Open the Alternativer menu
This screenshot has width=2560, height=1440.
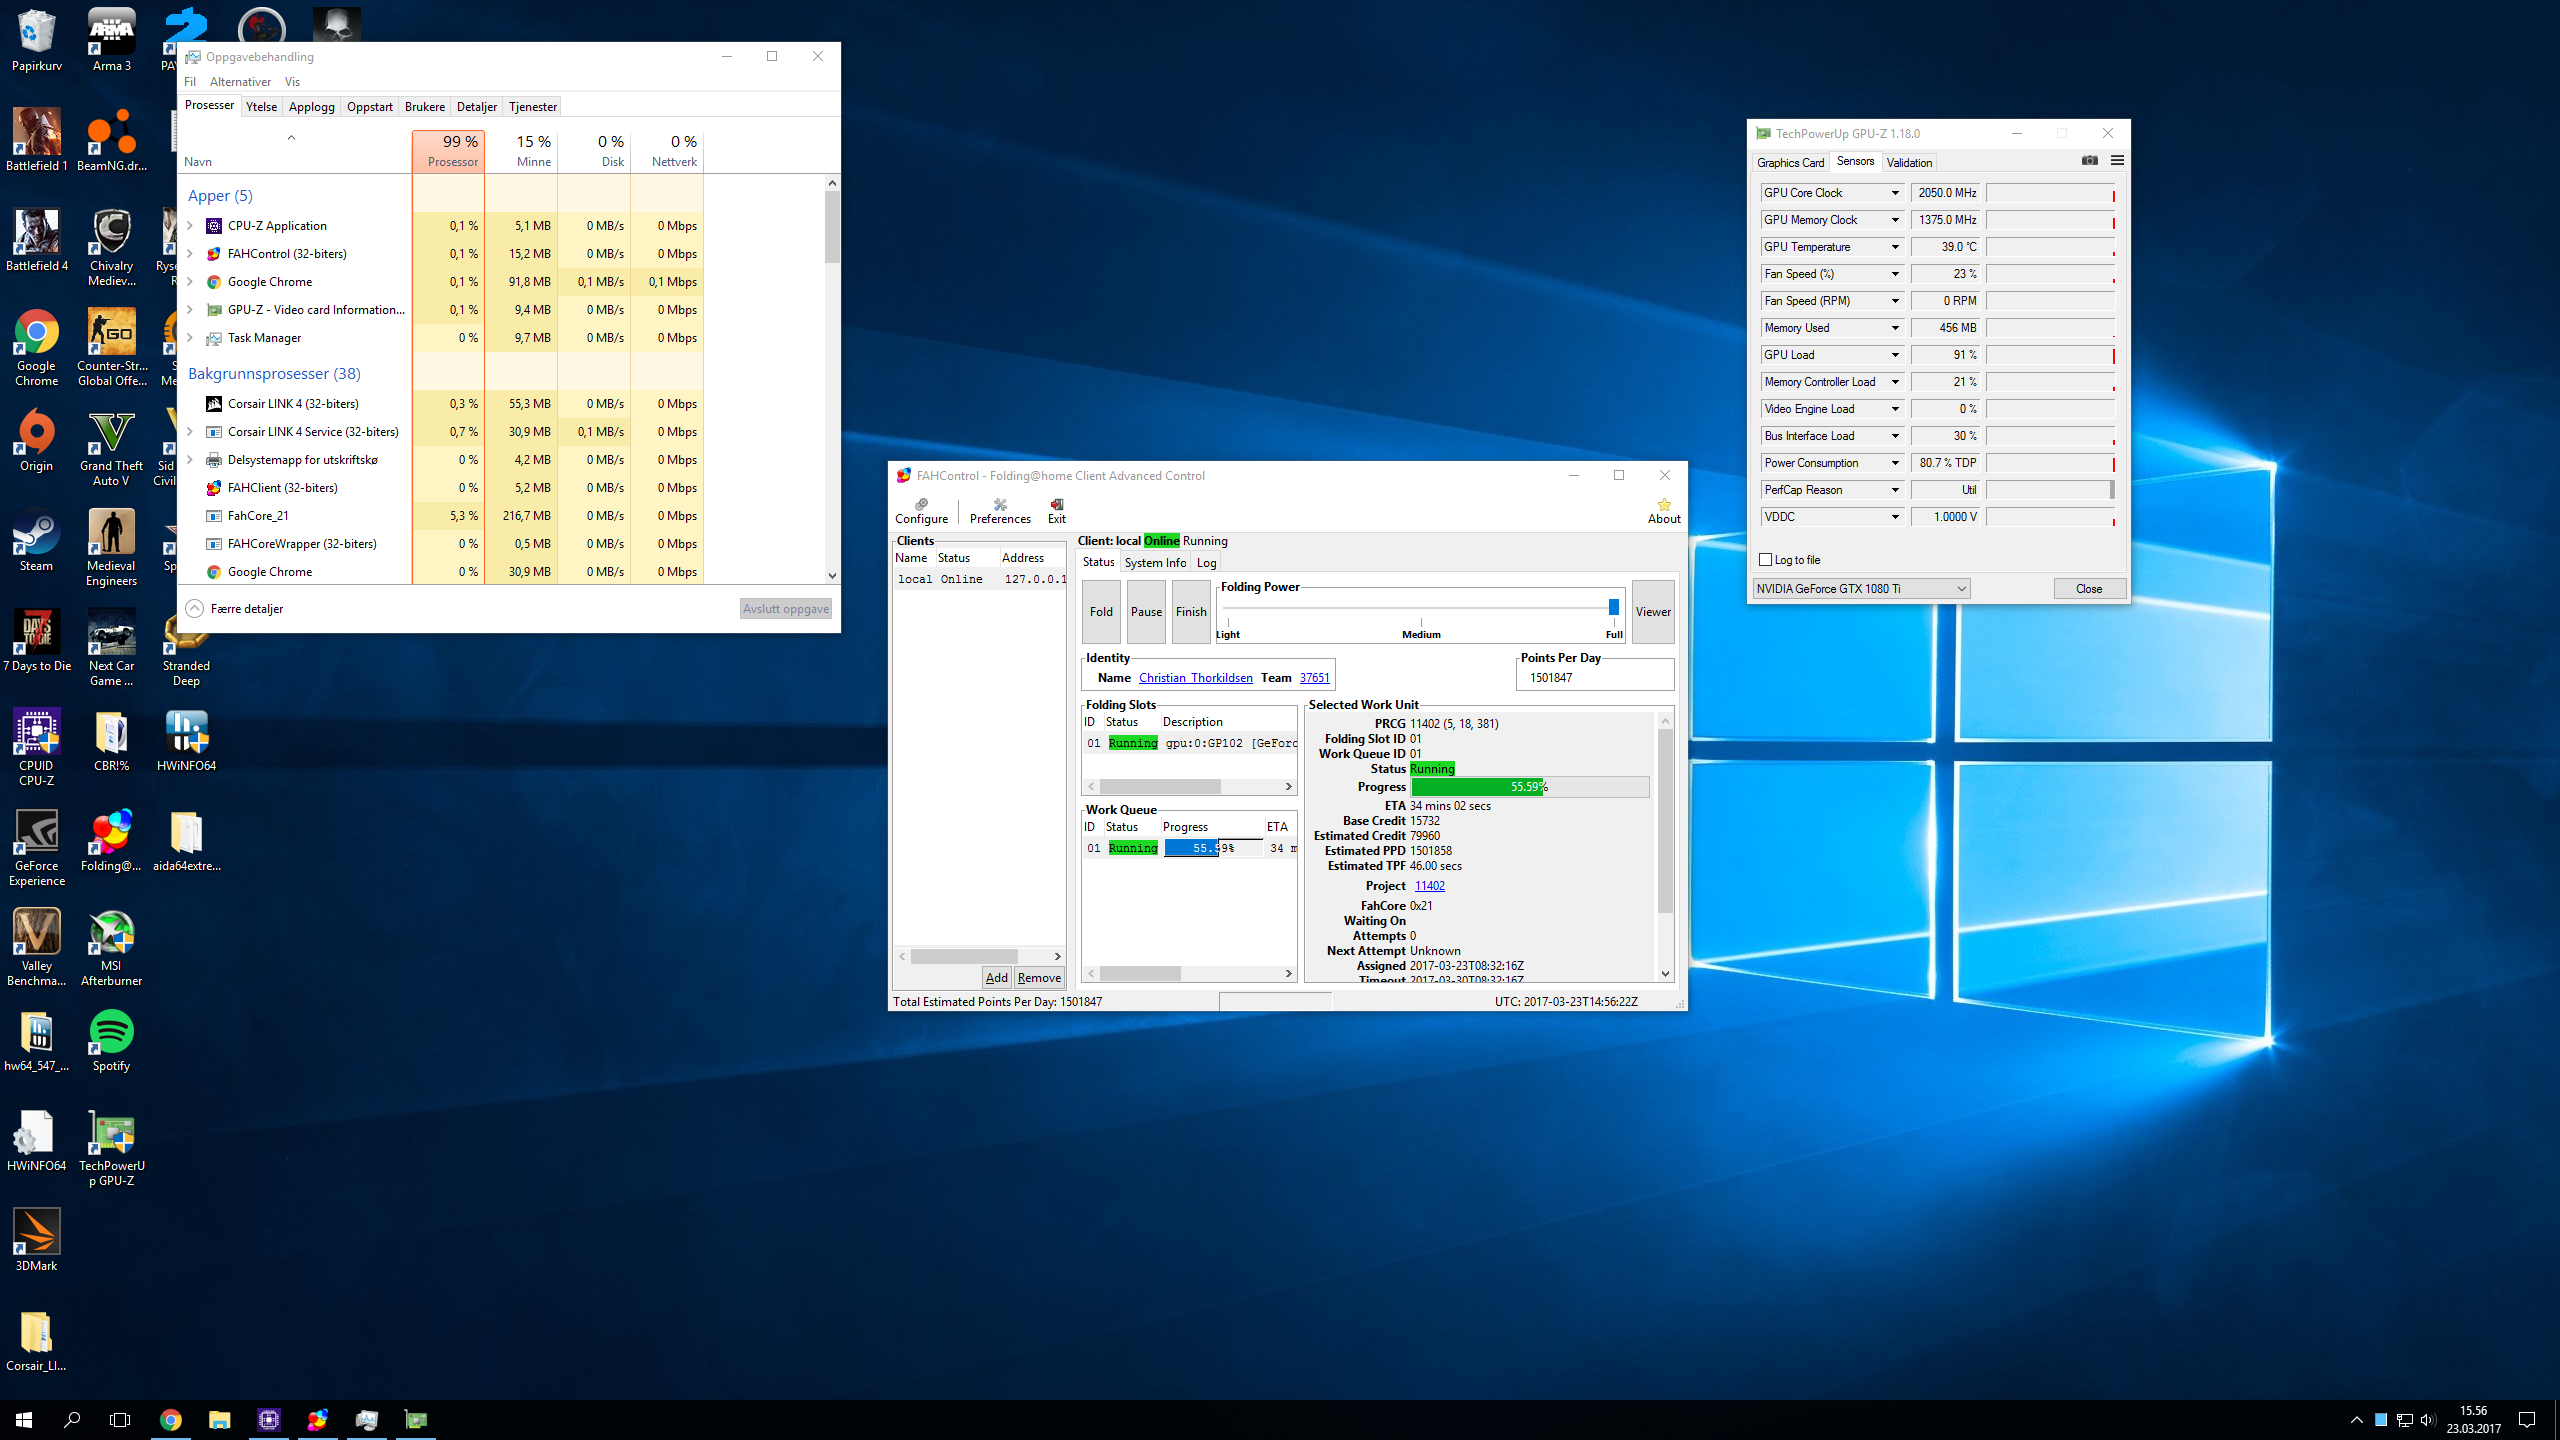[240, 82]
